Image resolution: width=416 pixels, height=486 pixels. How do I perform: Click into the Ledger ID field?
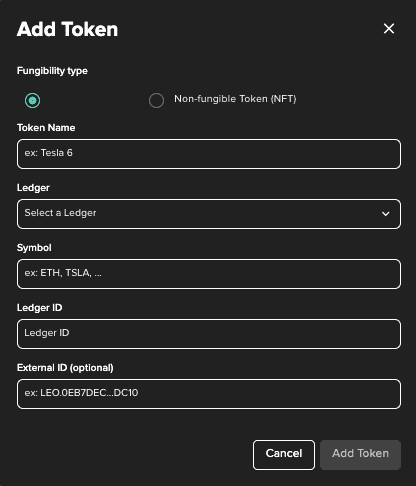click(209, 334)
